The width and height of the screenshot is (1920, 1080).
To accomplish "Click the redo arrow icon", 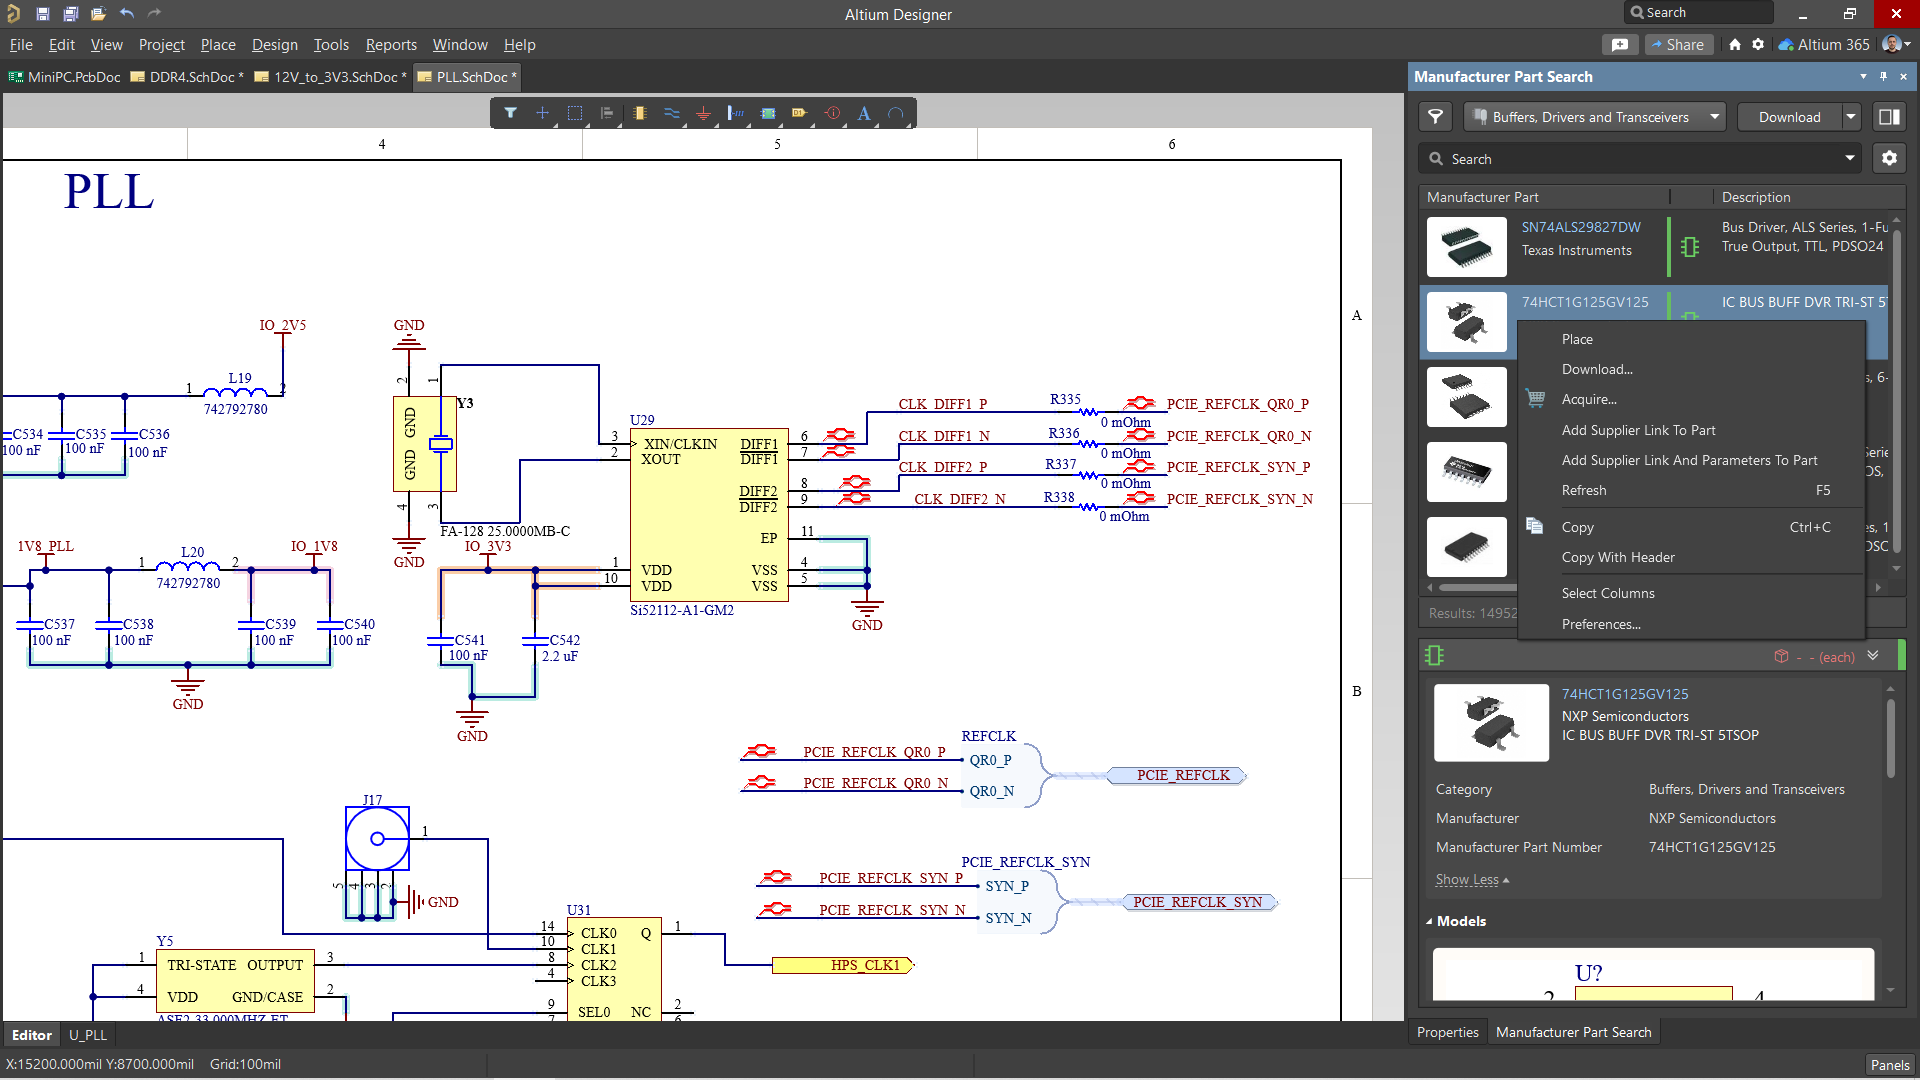I will [154, 14].
